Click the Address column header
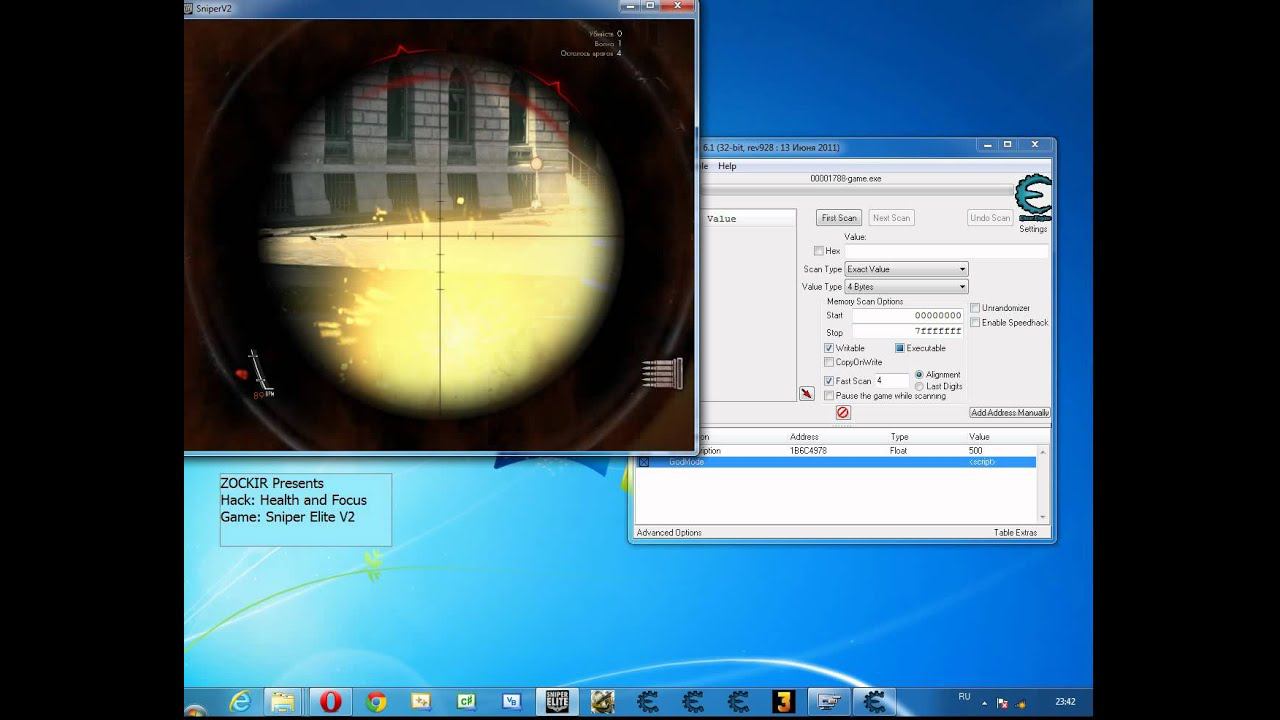 point(804,437)
